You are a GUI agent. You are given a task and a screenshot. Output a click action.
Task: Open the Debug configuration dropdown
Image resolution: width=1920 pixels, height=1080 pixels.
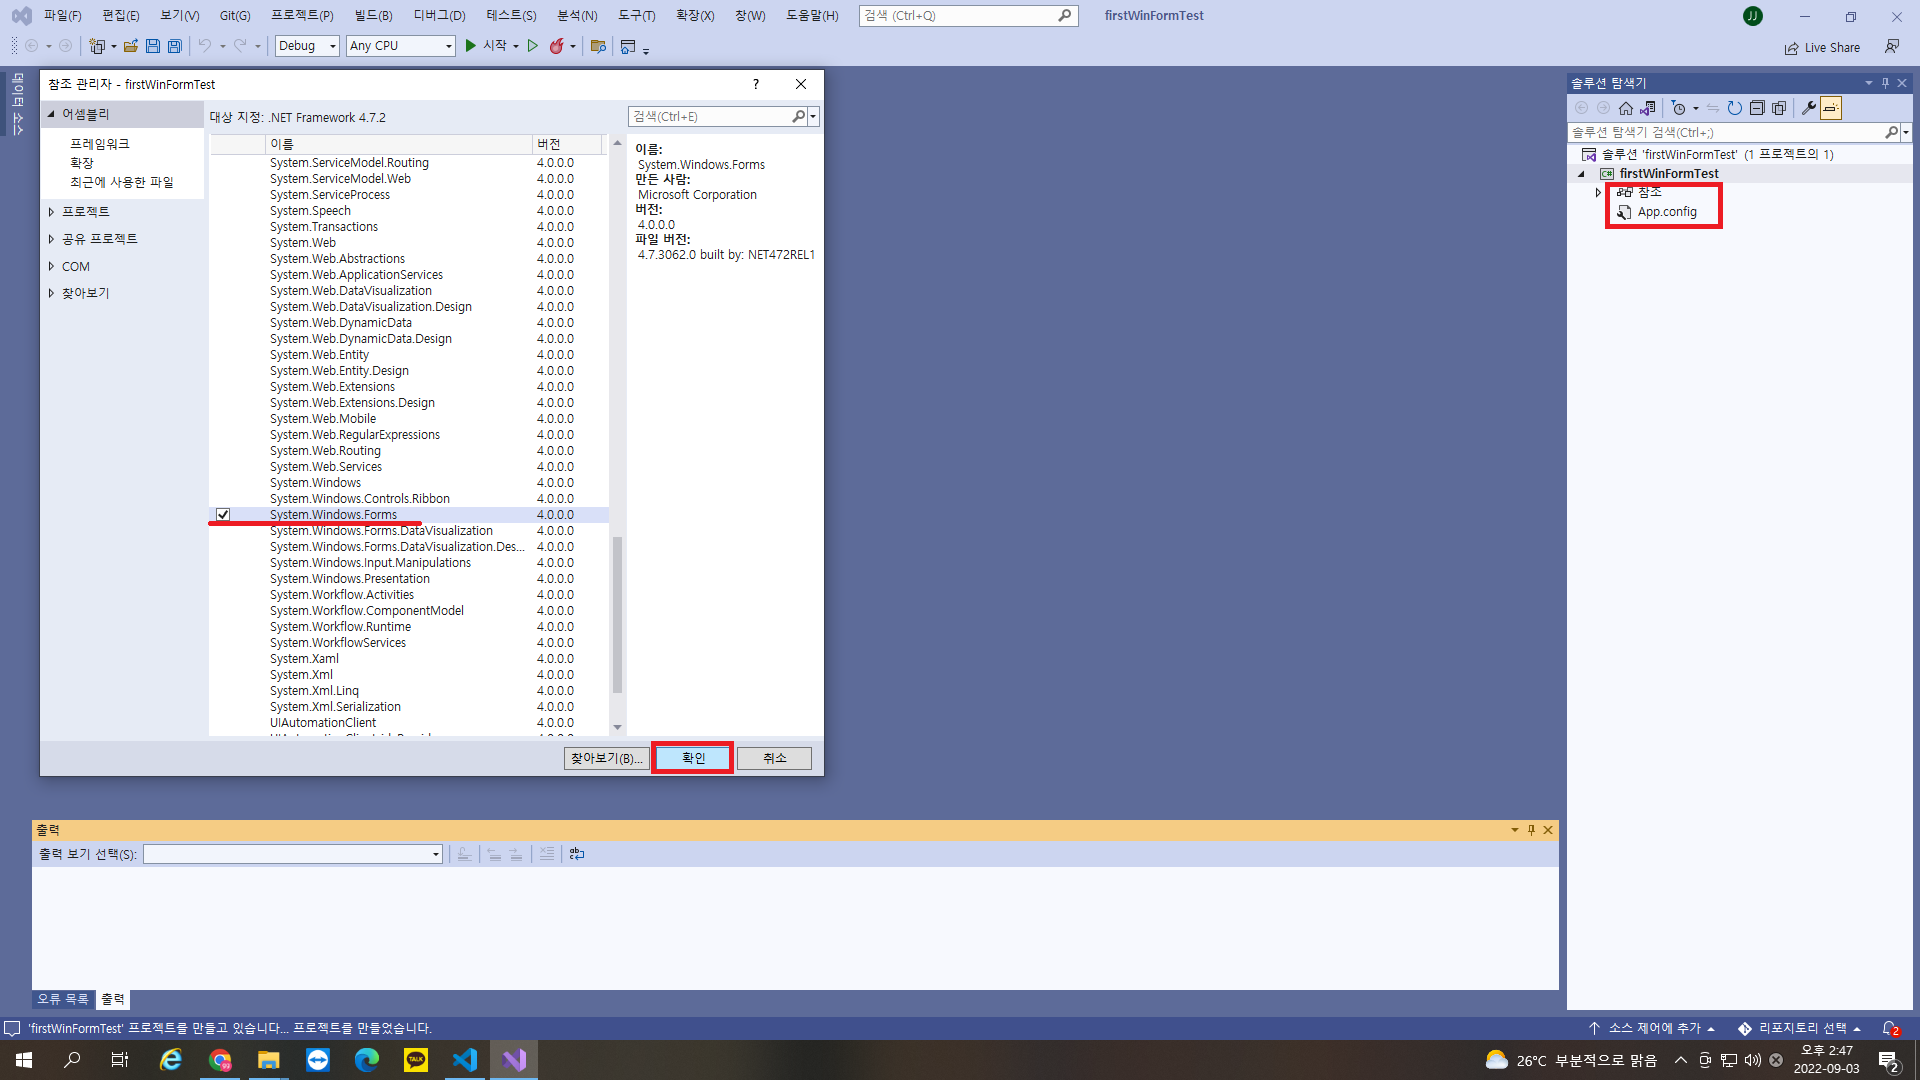[307, 46]
